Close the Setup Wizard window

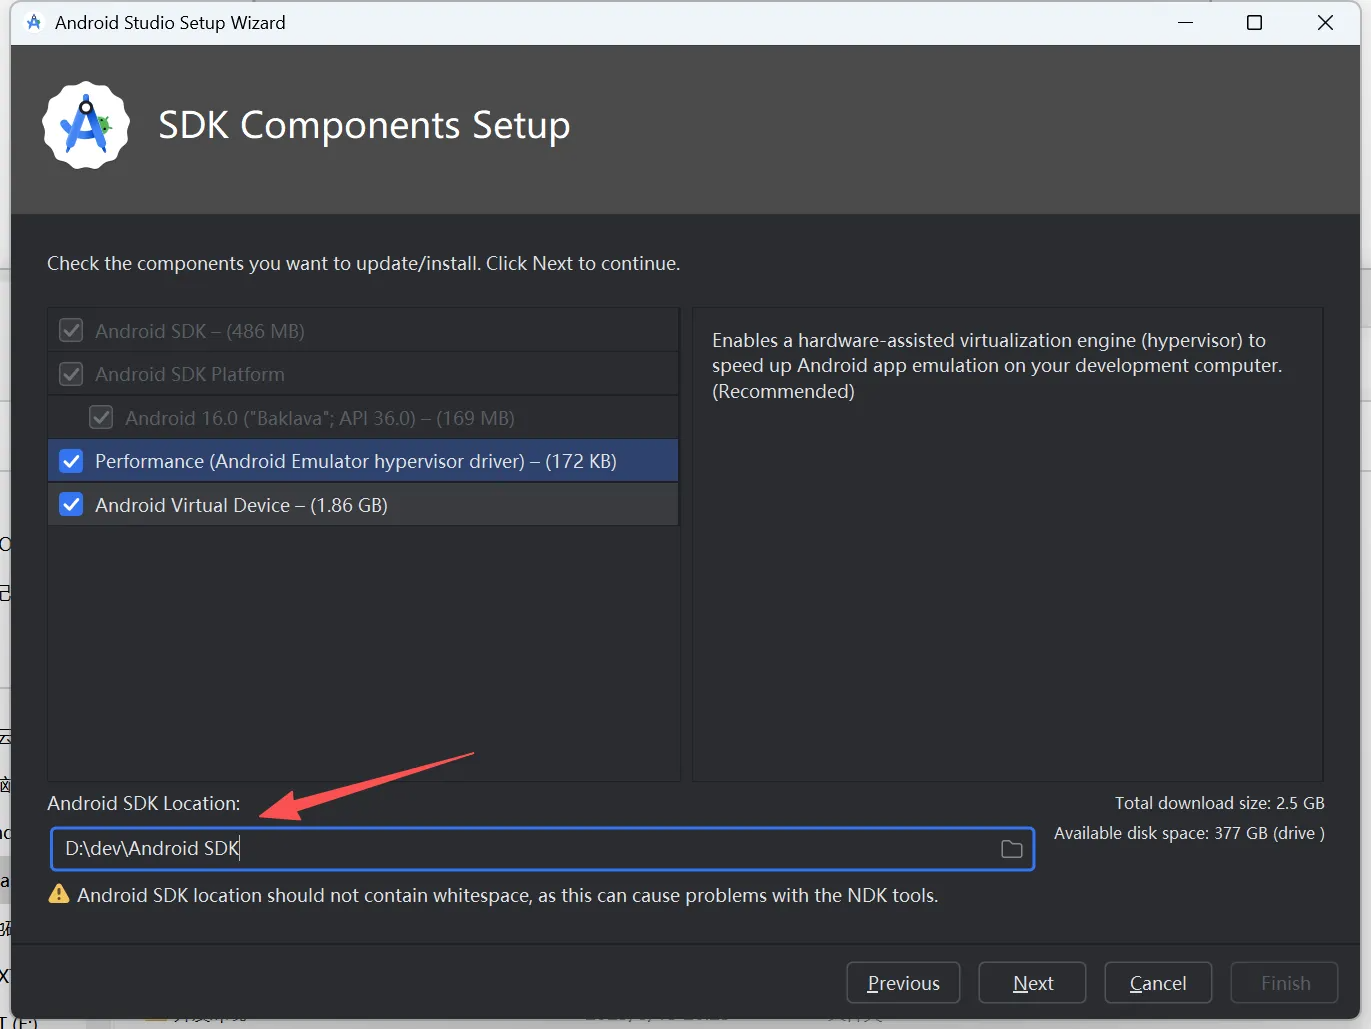pos(1325,22)
